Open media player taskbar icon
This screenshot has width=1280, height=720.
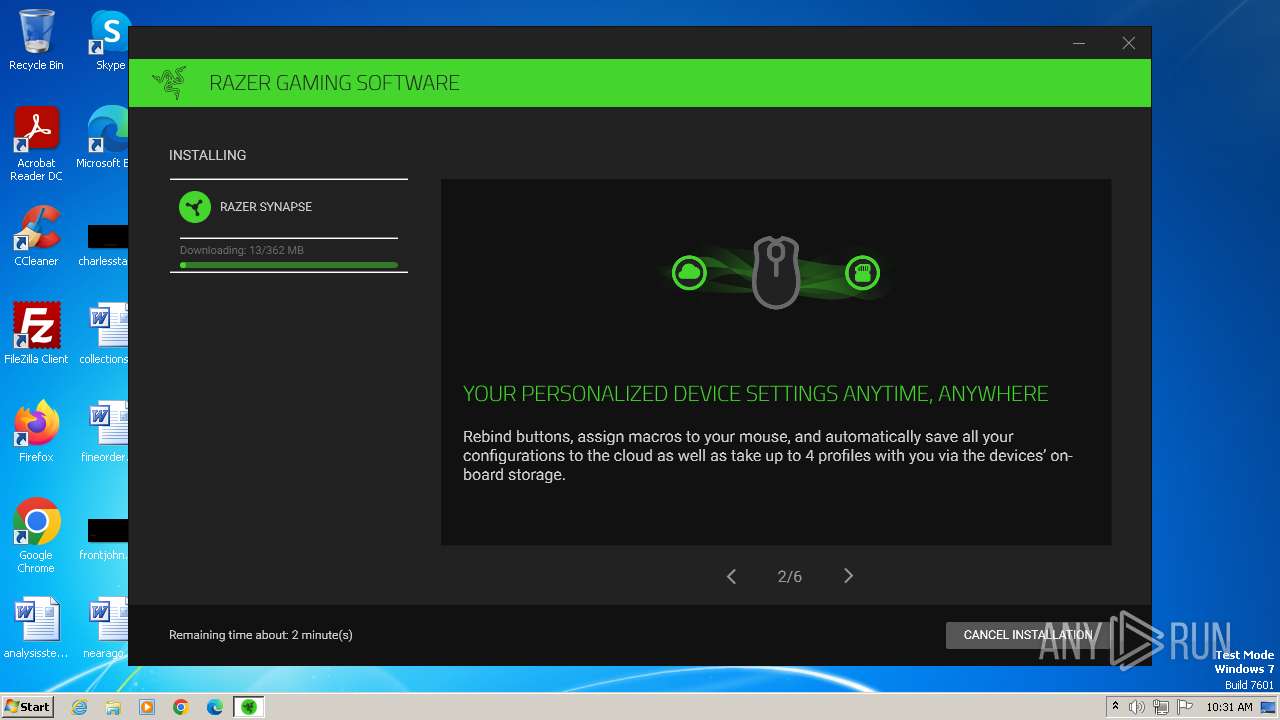pos(147,707)
